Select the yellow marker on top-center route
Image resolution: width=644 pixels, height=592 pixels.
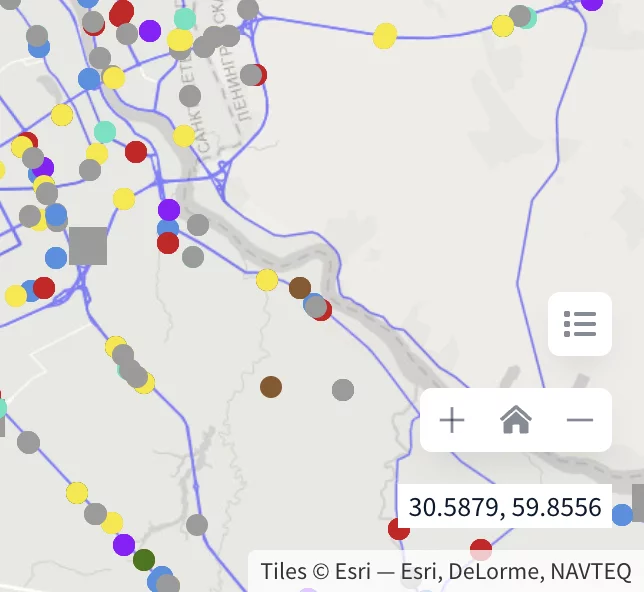pos(385,37)
